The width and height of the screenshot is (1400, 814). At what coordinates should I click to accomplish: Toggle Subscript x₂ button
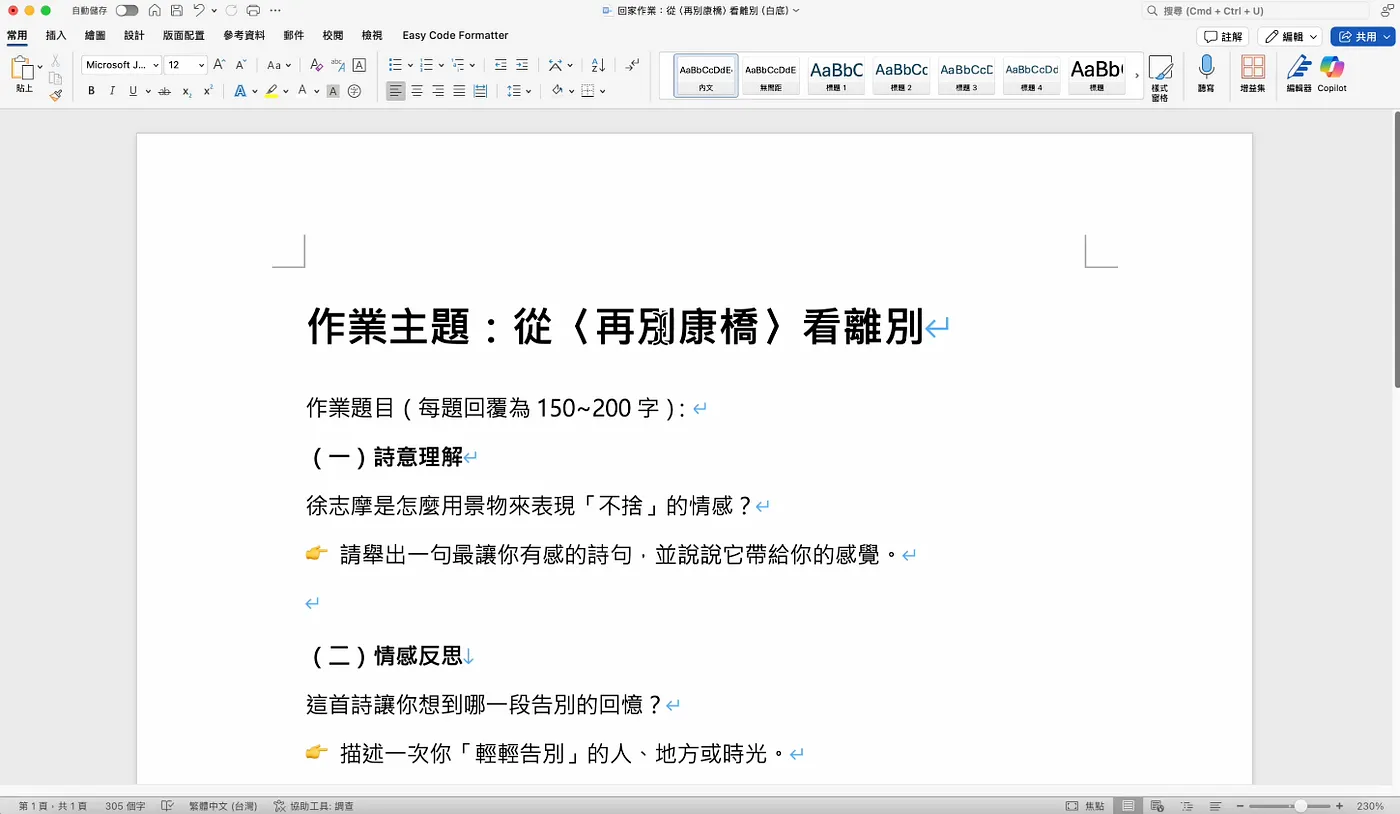(187, 91)
